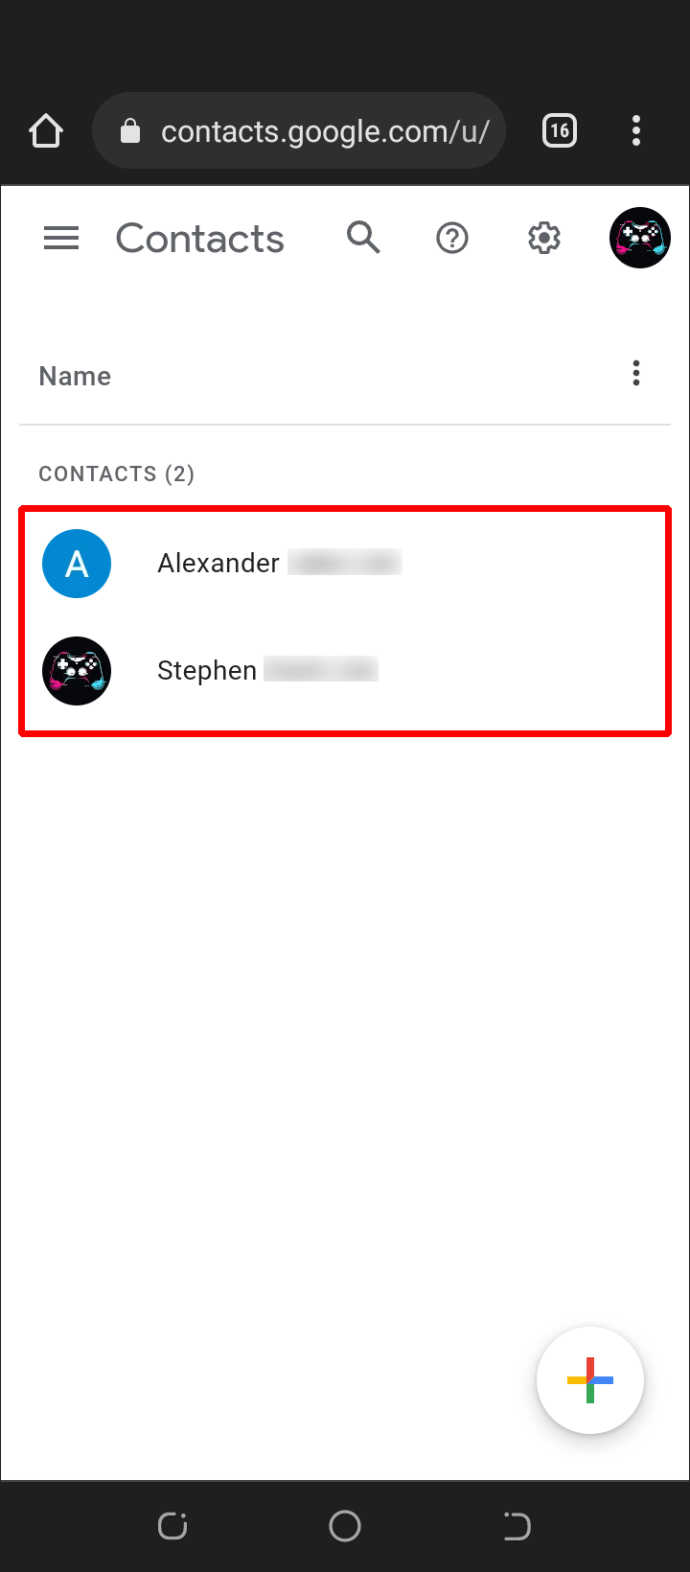
Task: Tap the Contacts page title
Action: coord(200,239)
